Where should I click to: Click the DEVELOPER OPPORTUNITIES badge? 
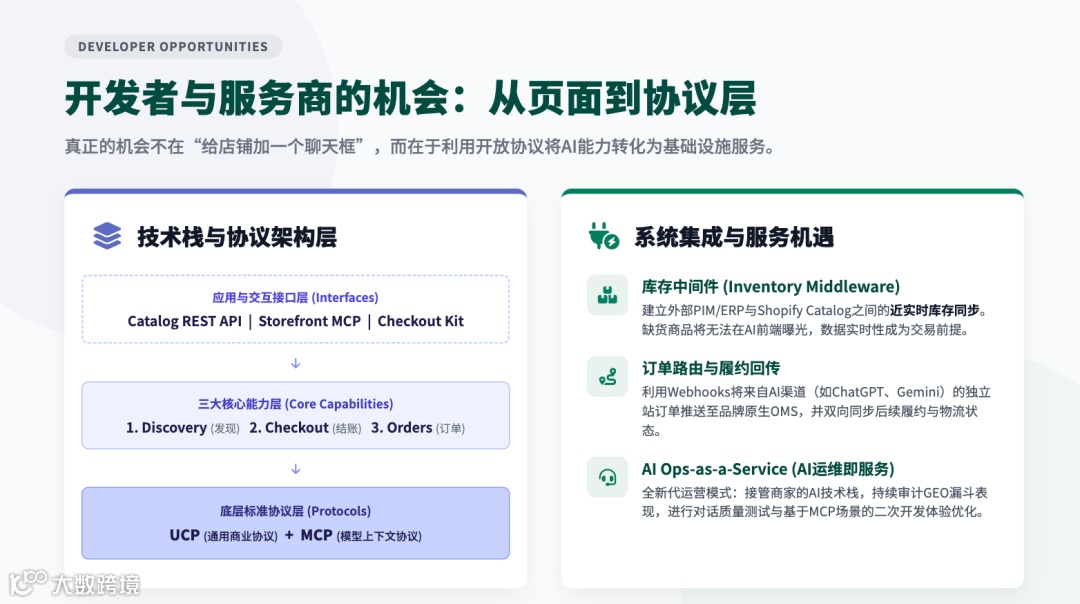pyautogui.click(x=173, y=47)
